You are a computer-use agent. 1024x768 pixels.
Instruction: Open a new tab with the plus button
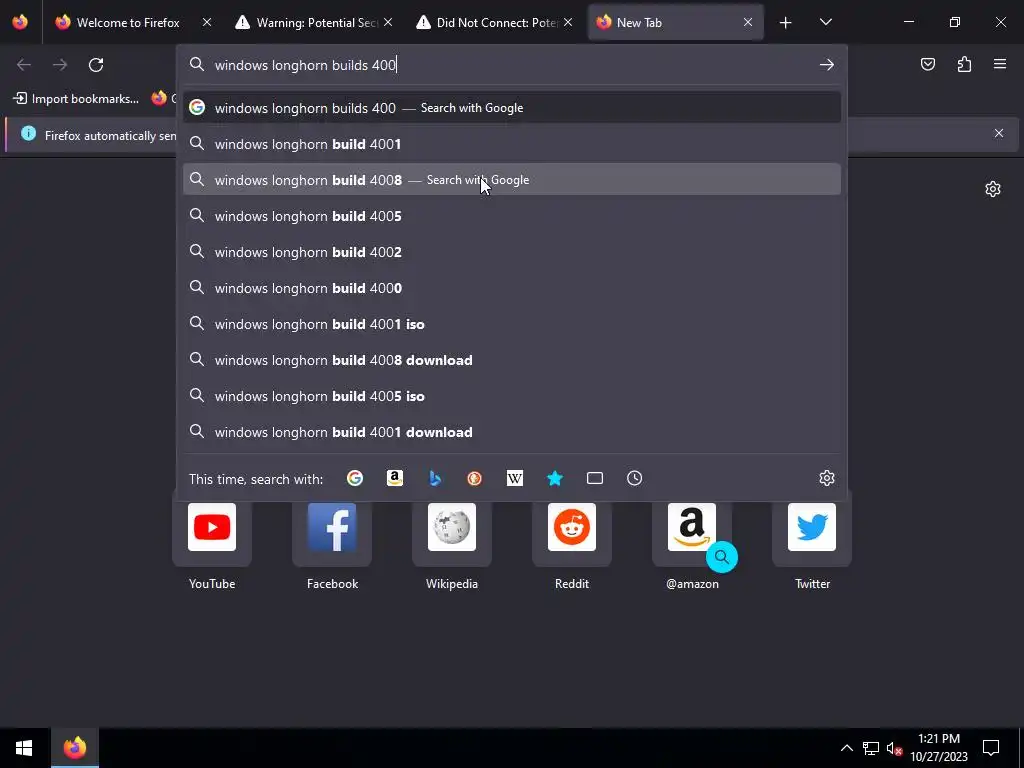(786, 23)
